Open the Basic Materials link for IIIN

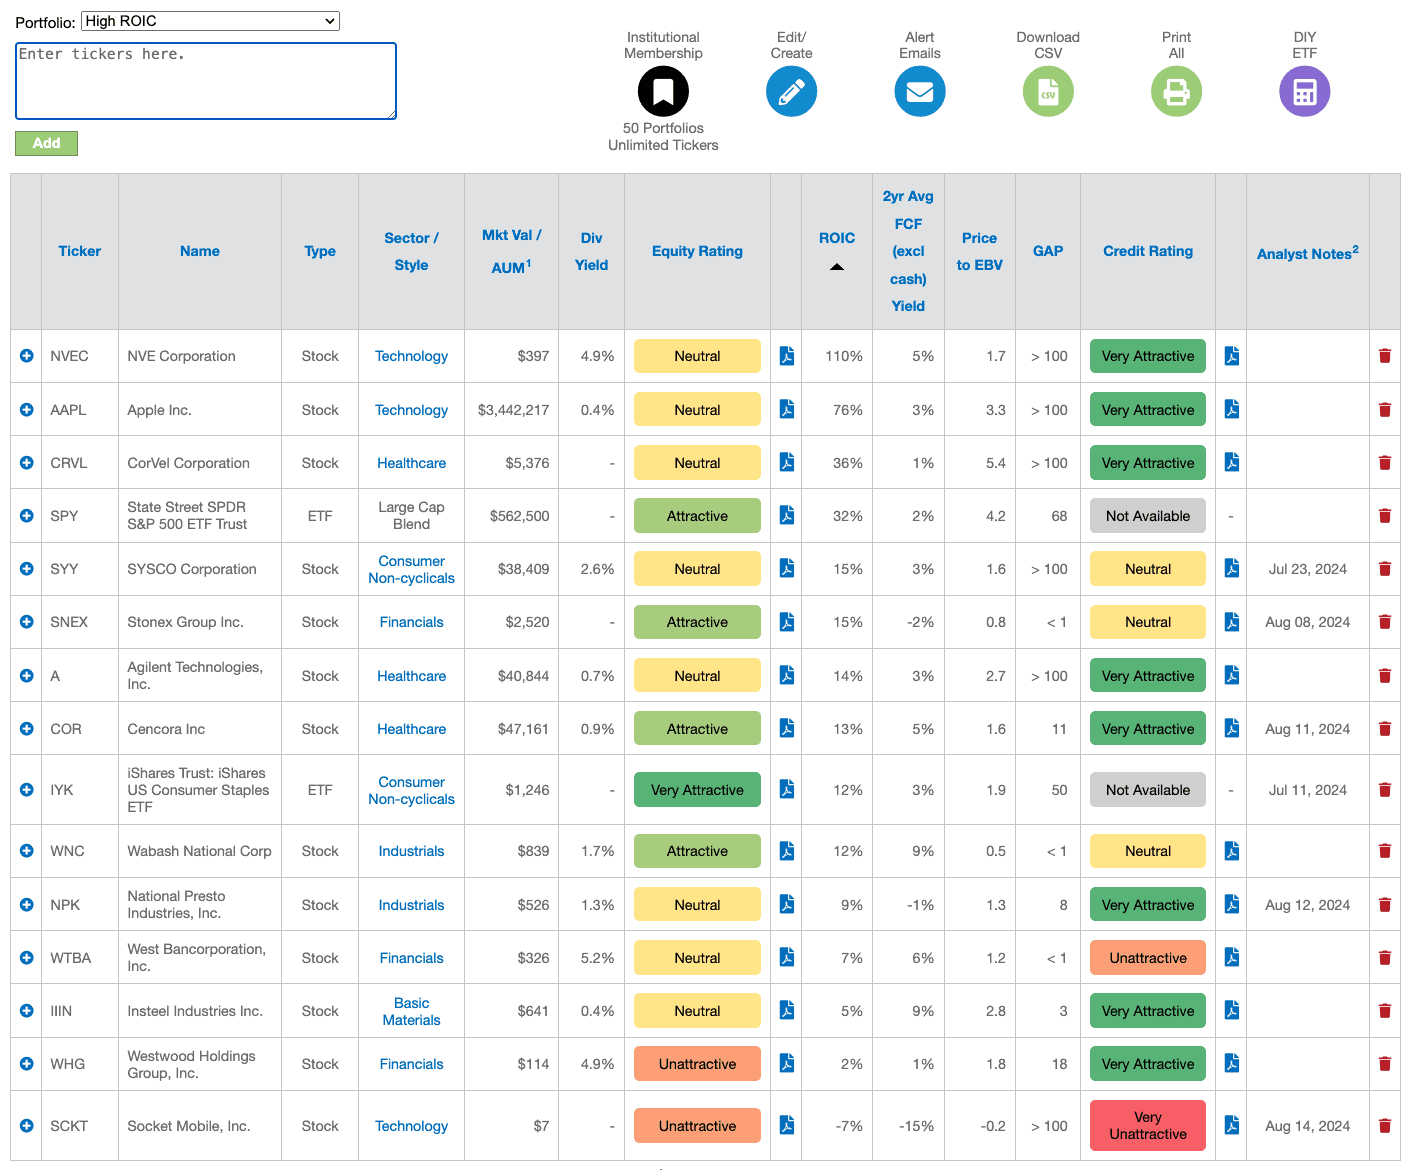click(411, 1011)
